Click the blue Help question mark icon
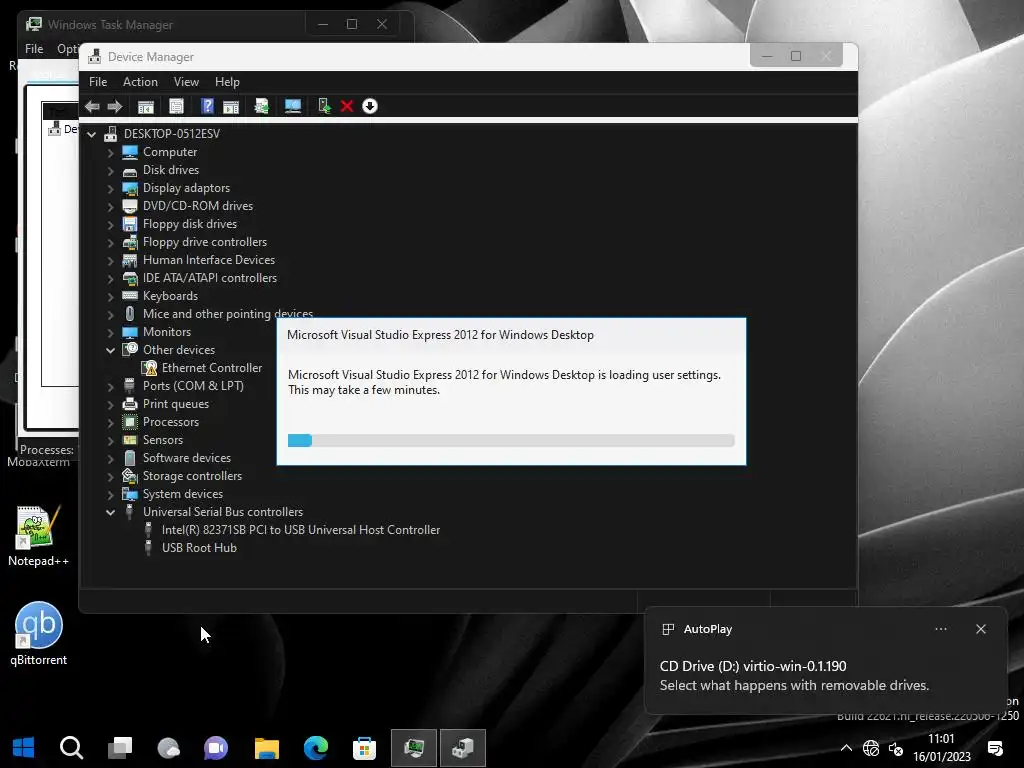This screenshot has width=1024, height=768. 207,106
